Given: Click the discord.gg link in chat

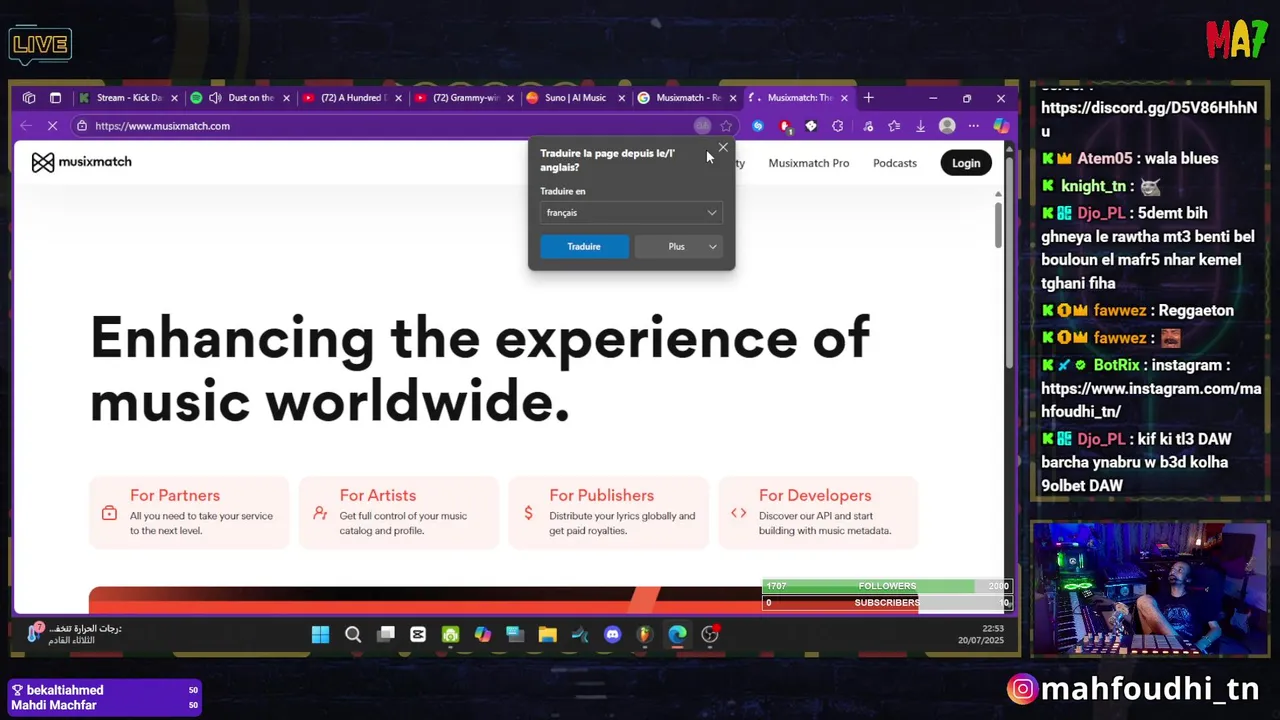Looking at the screenshot, I should [x=1149, y=119].
